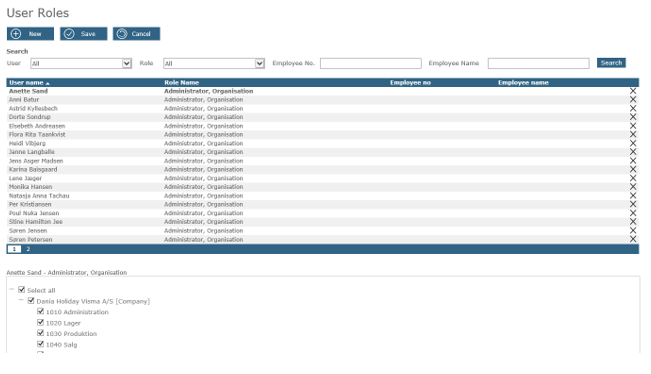This screenshot has width=651, height=374.
Task: Open the Role filter dropdown
Action: (214, 63)
